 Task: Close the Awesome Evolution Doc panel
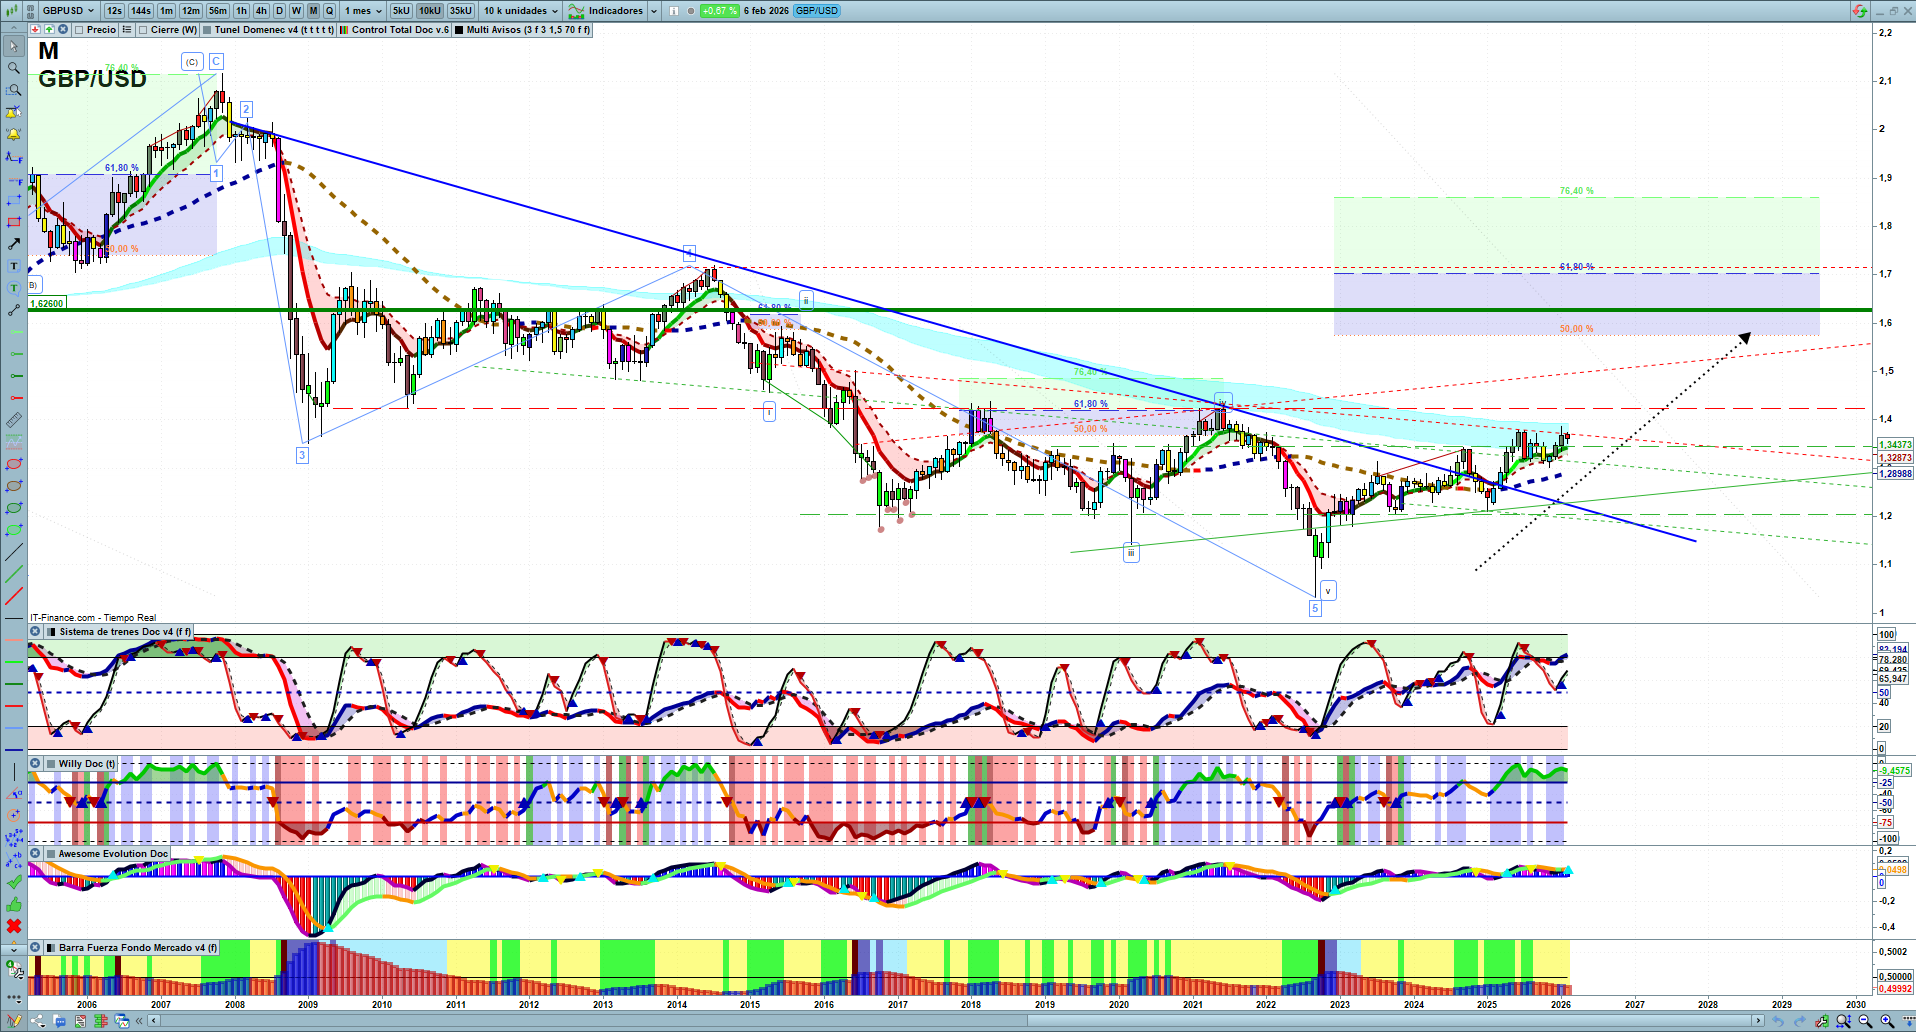point(35,854)
